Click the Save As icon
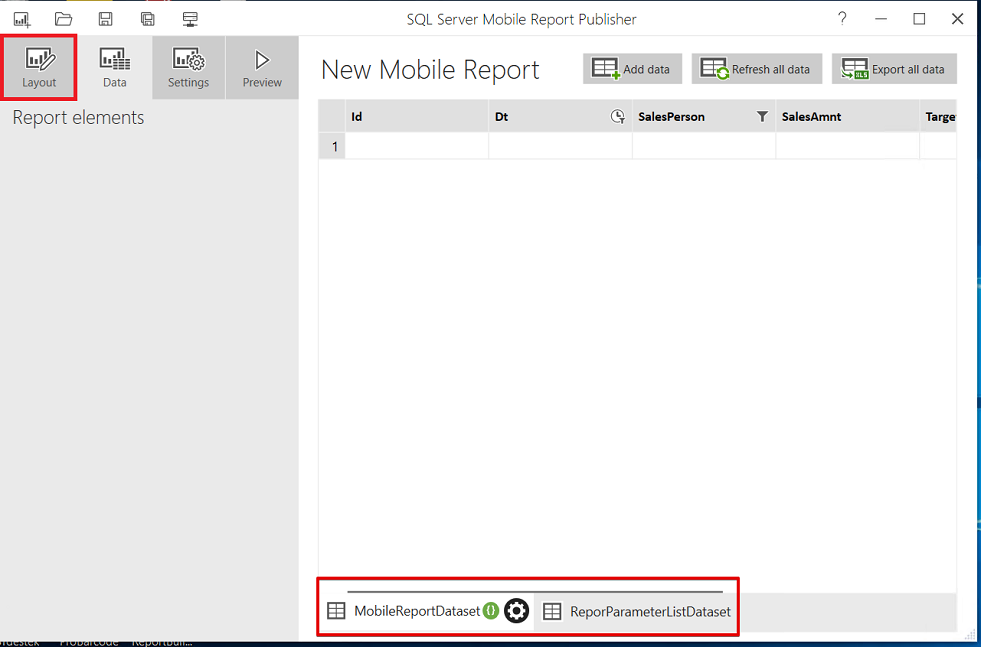Screen dimensions: 981x647 (148, 19)
